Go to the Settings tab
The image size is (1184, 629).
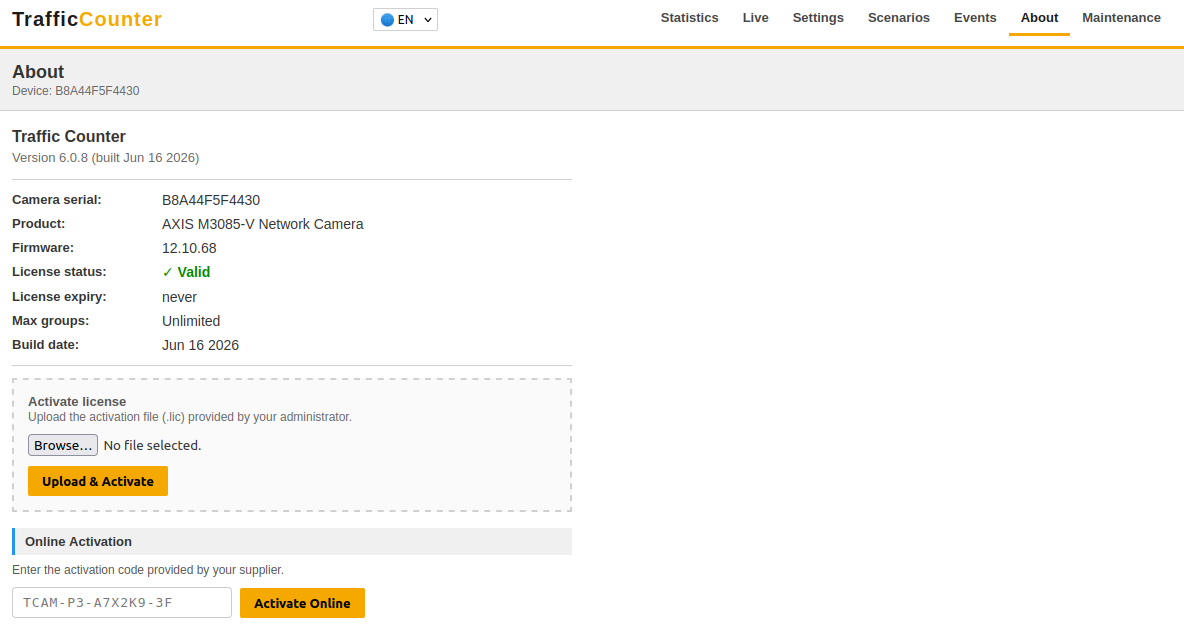click(818, 18)
